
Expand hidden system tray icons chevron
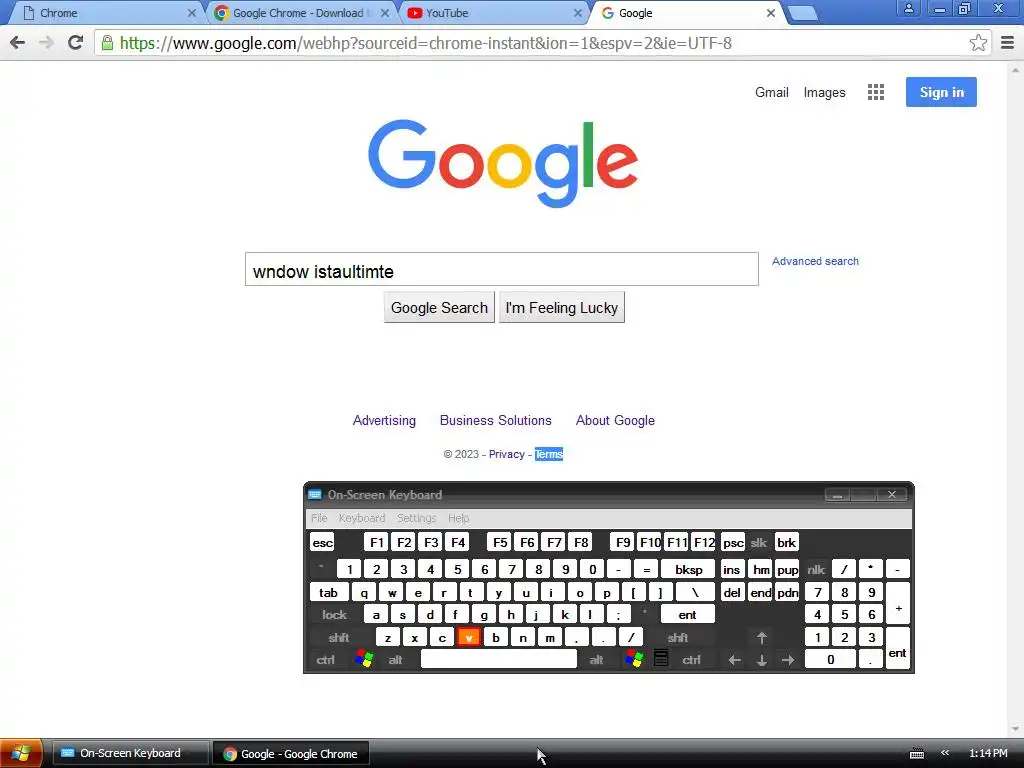[x=945, y=753]
